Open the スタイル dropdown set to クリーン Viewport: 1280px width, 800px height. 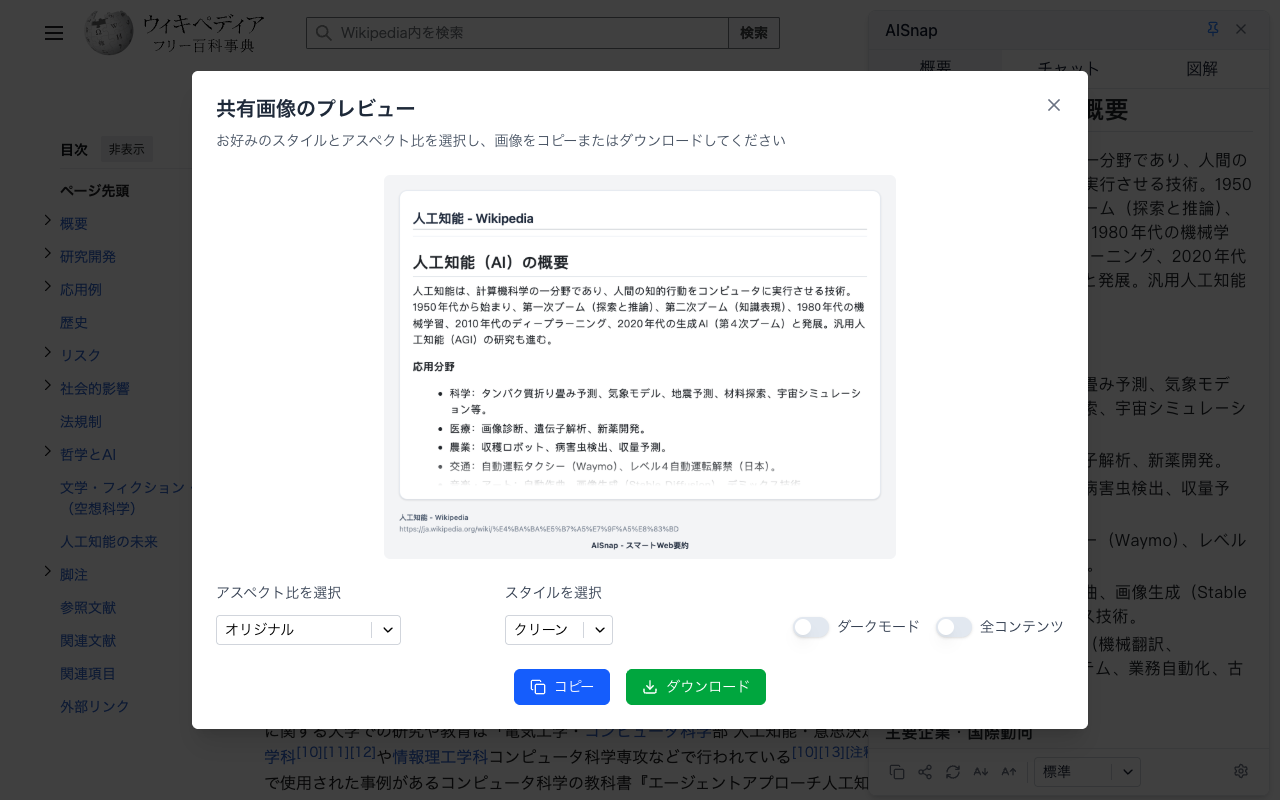coord(559,630)
